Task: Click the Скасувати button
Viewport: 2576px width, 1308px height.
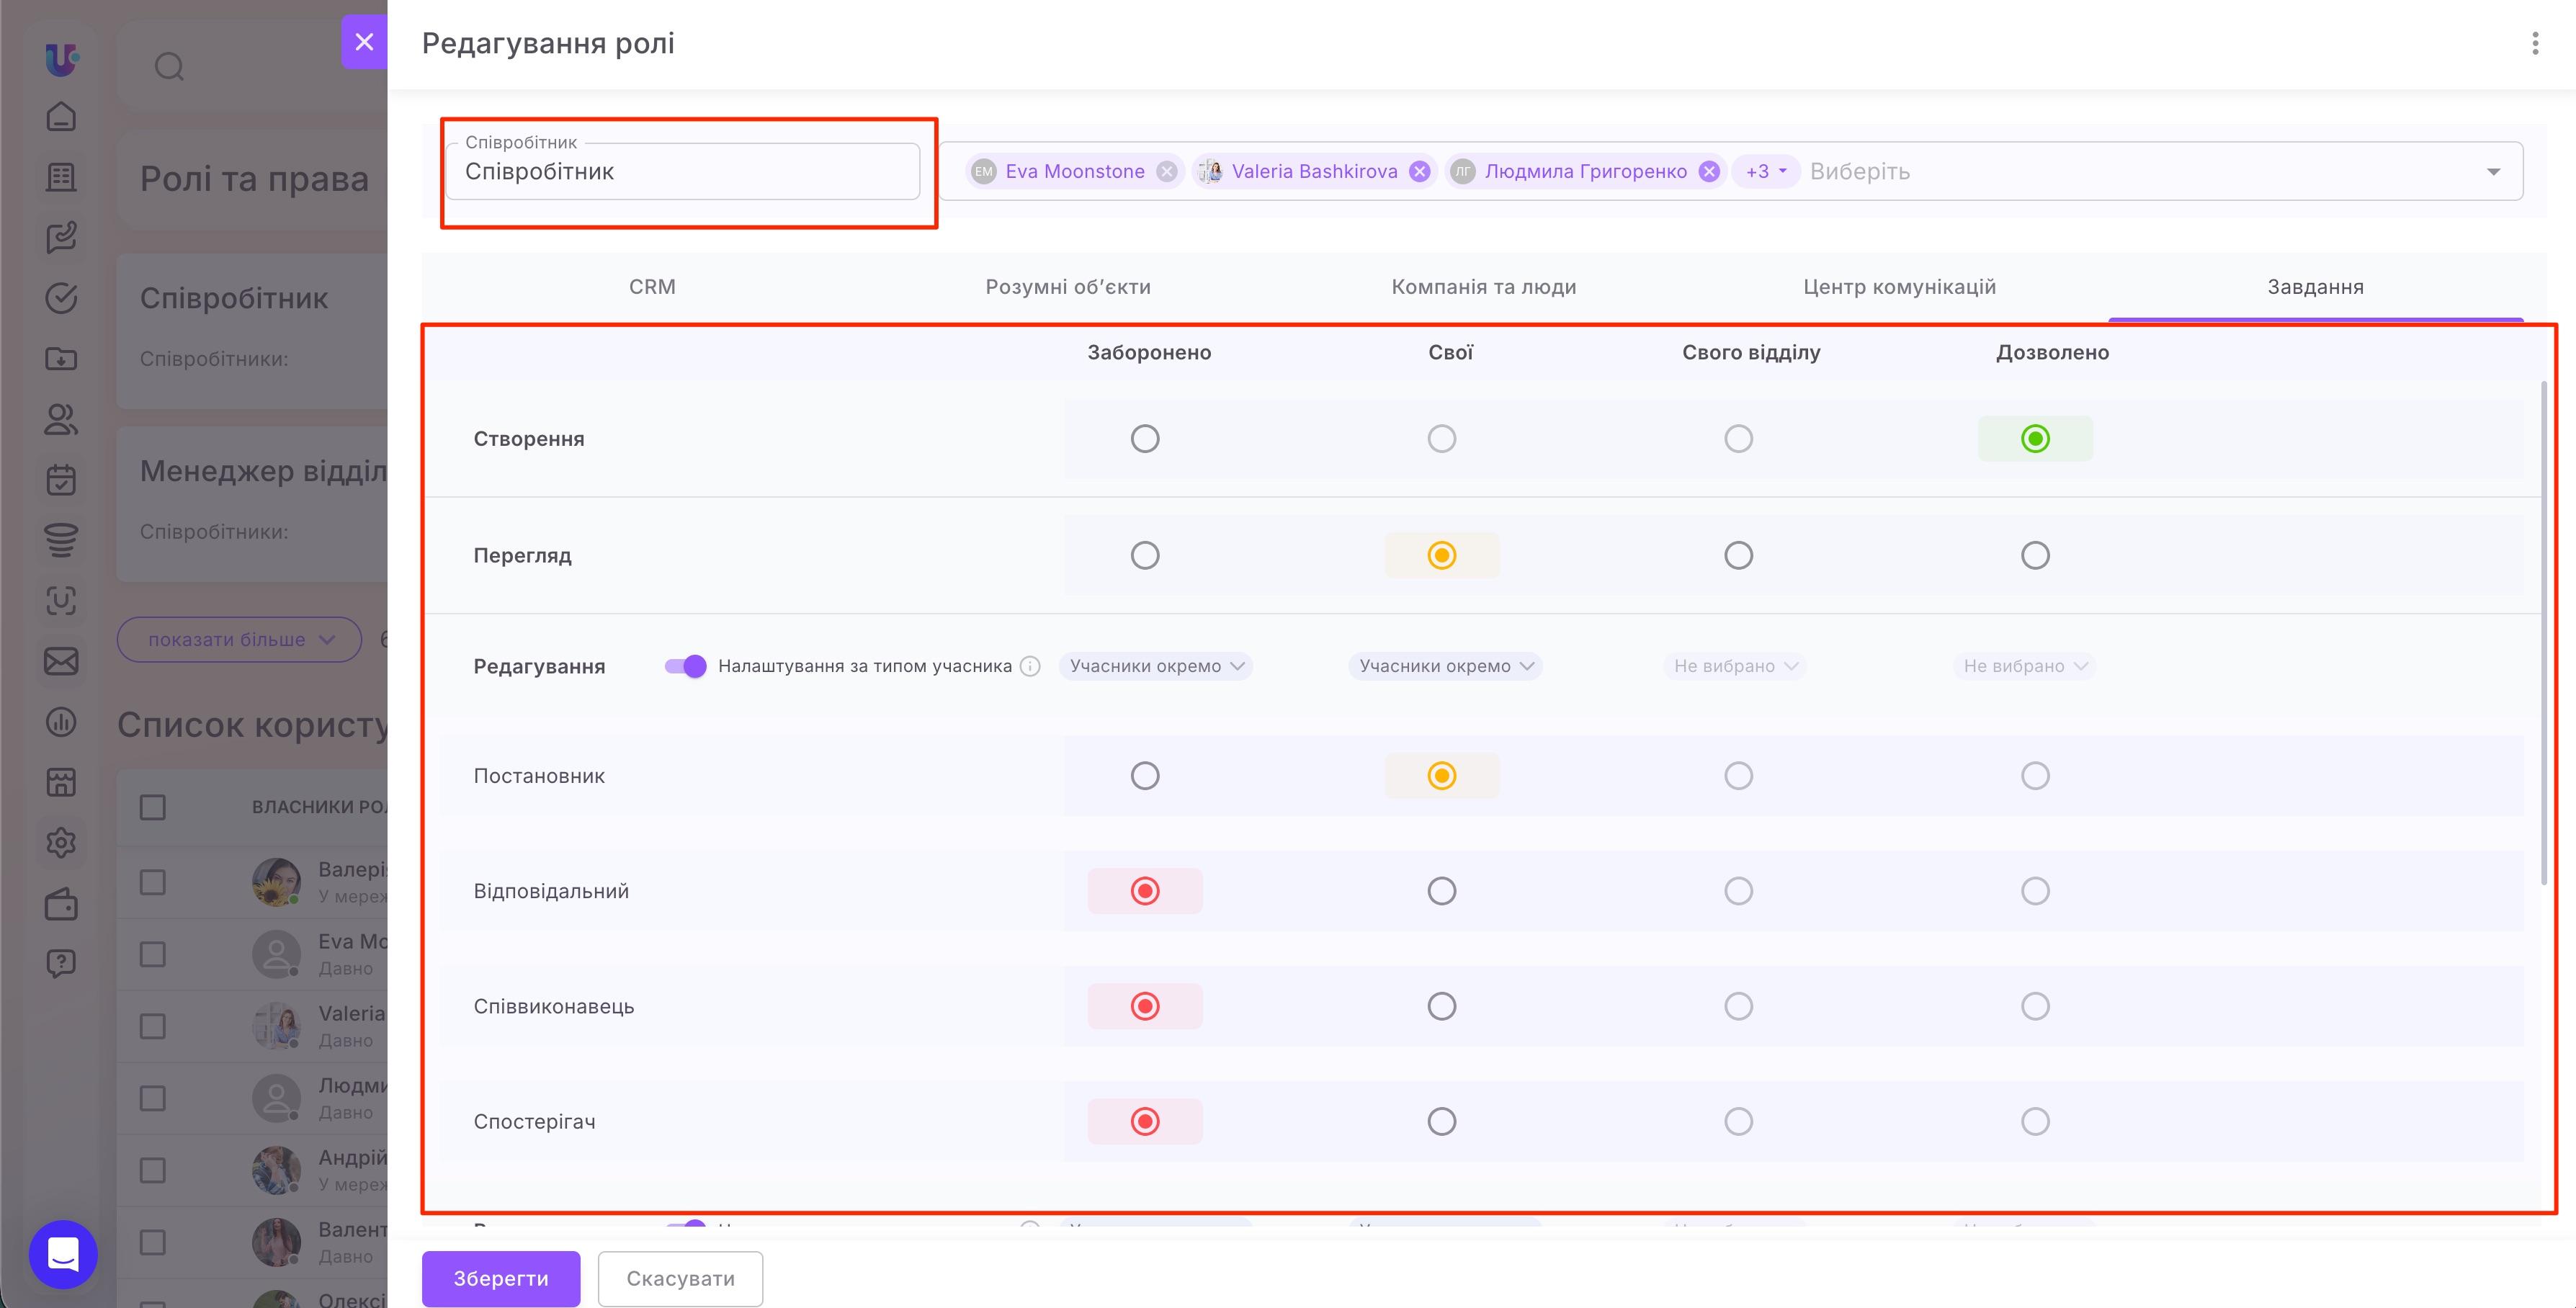Action: pos(680,1278)
